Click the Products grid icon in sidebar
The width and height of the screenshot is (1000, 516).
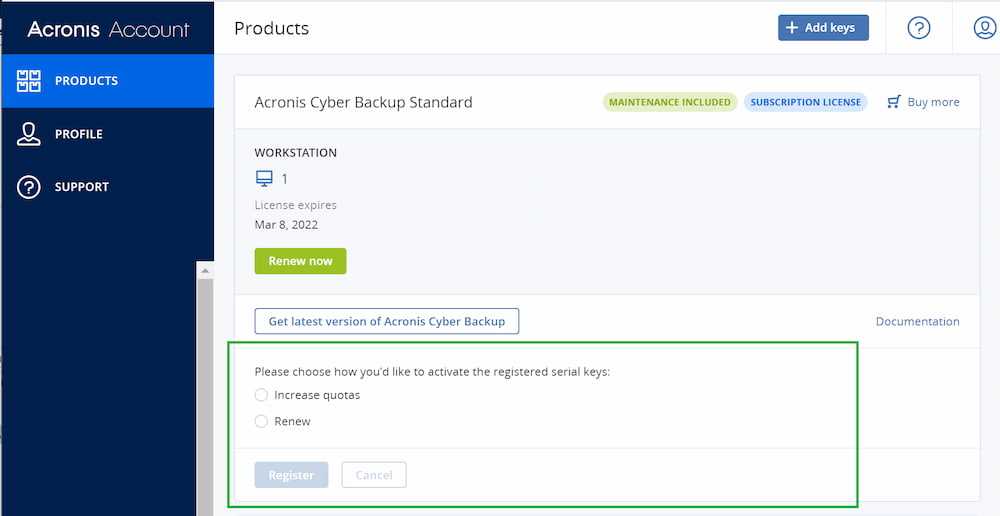(29, 81)
